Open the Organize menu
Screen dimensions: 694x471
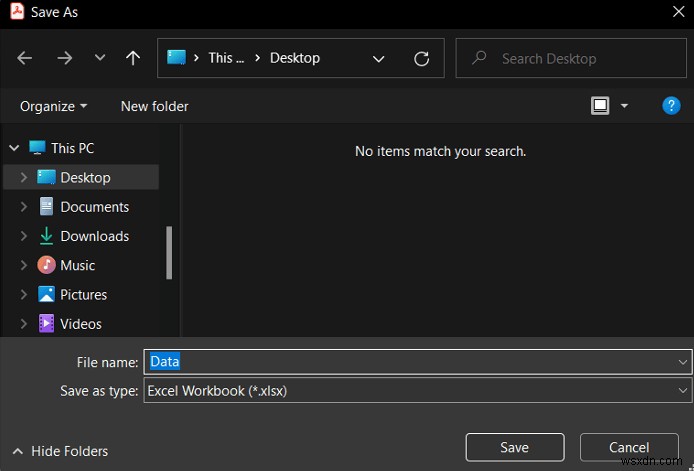tap(54, 106)
